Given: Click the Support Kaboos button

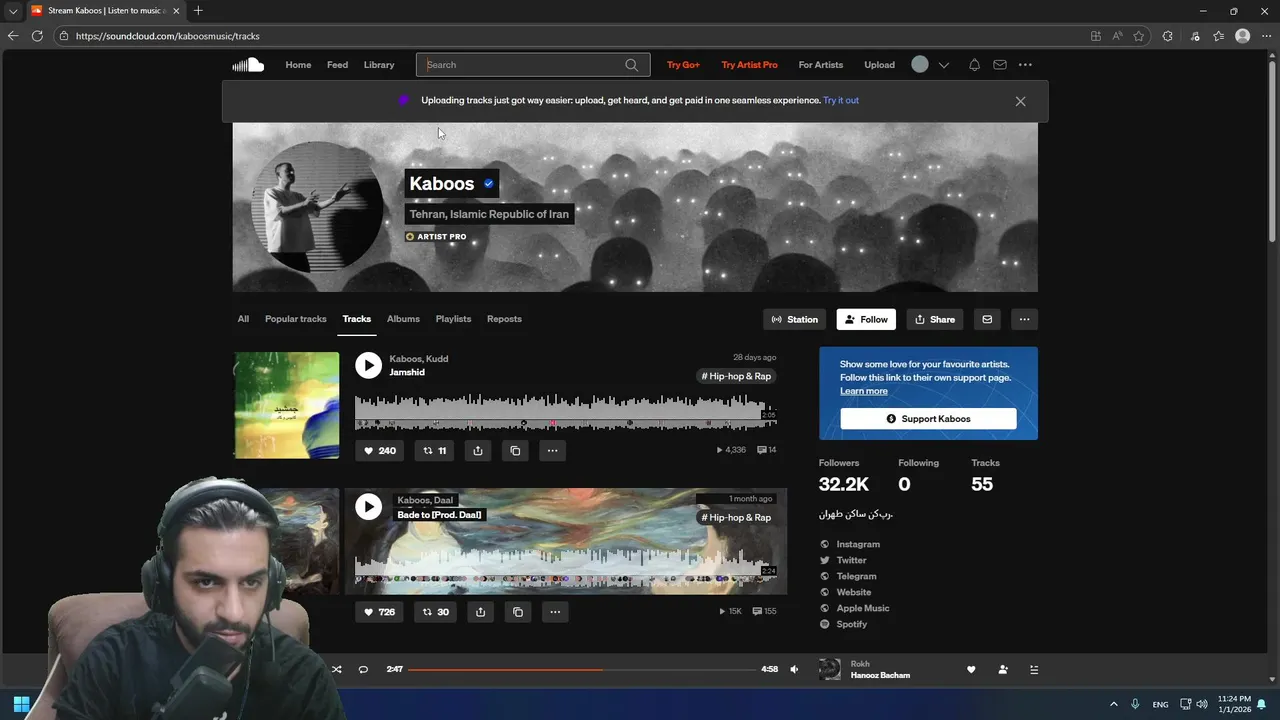Looking at the screenshot, I should tap(928, 419).
